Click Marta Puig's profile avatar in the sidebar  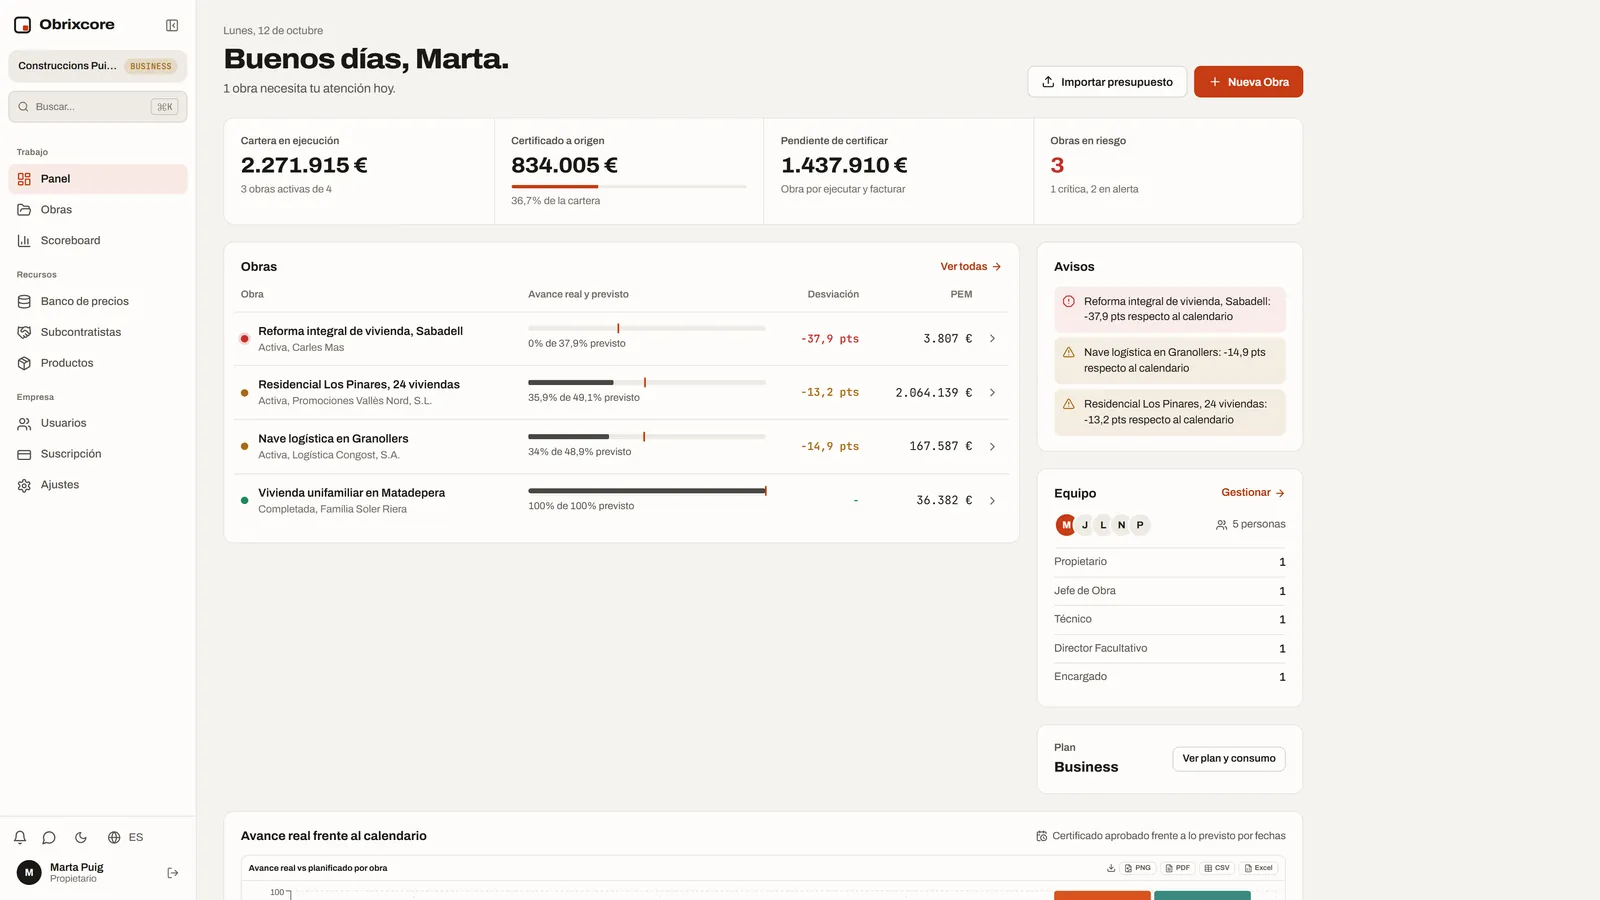pos(29,873)
